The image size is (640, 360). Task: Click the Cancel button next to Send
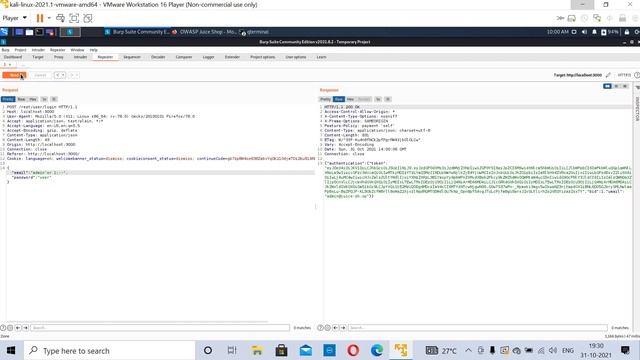40,75
